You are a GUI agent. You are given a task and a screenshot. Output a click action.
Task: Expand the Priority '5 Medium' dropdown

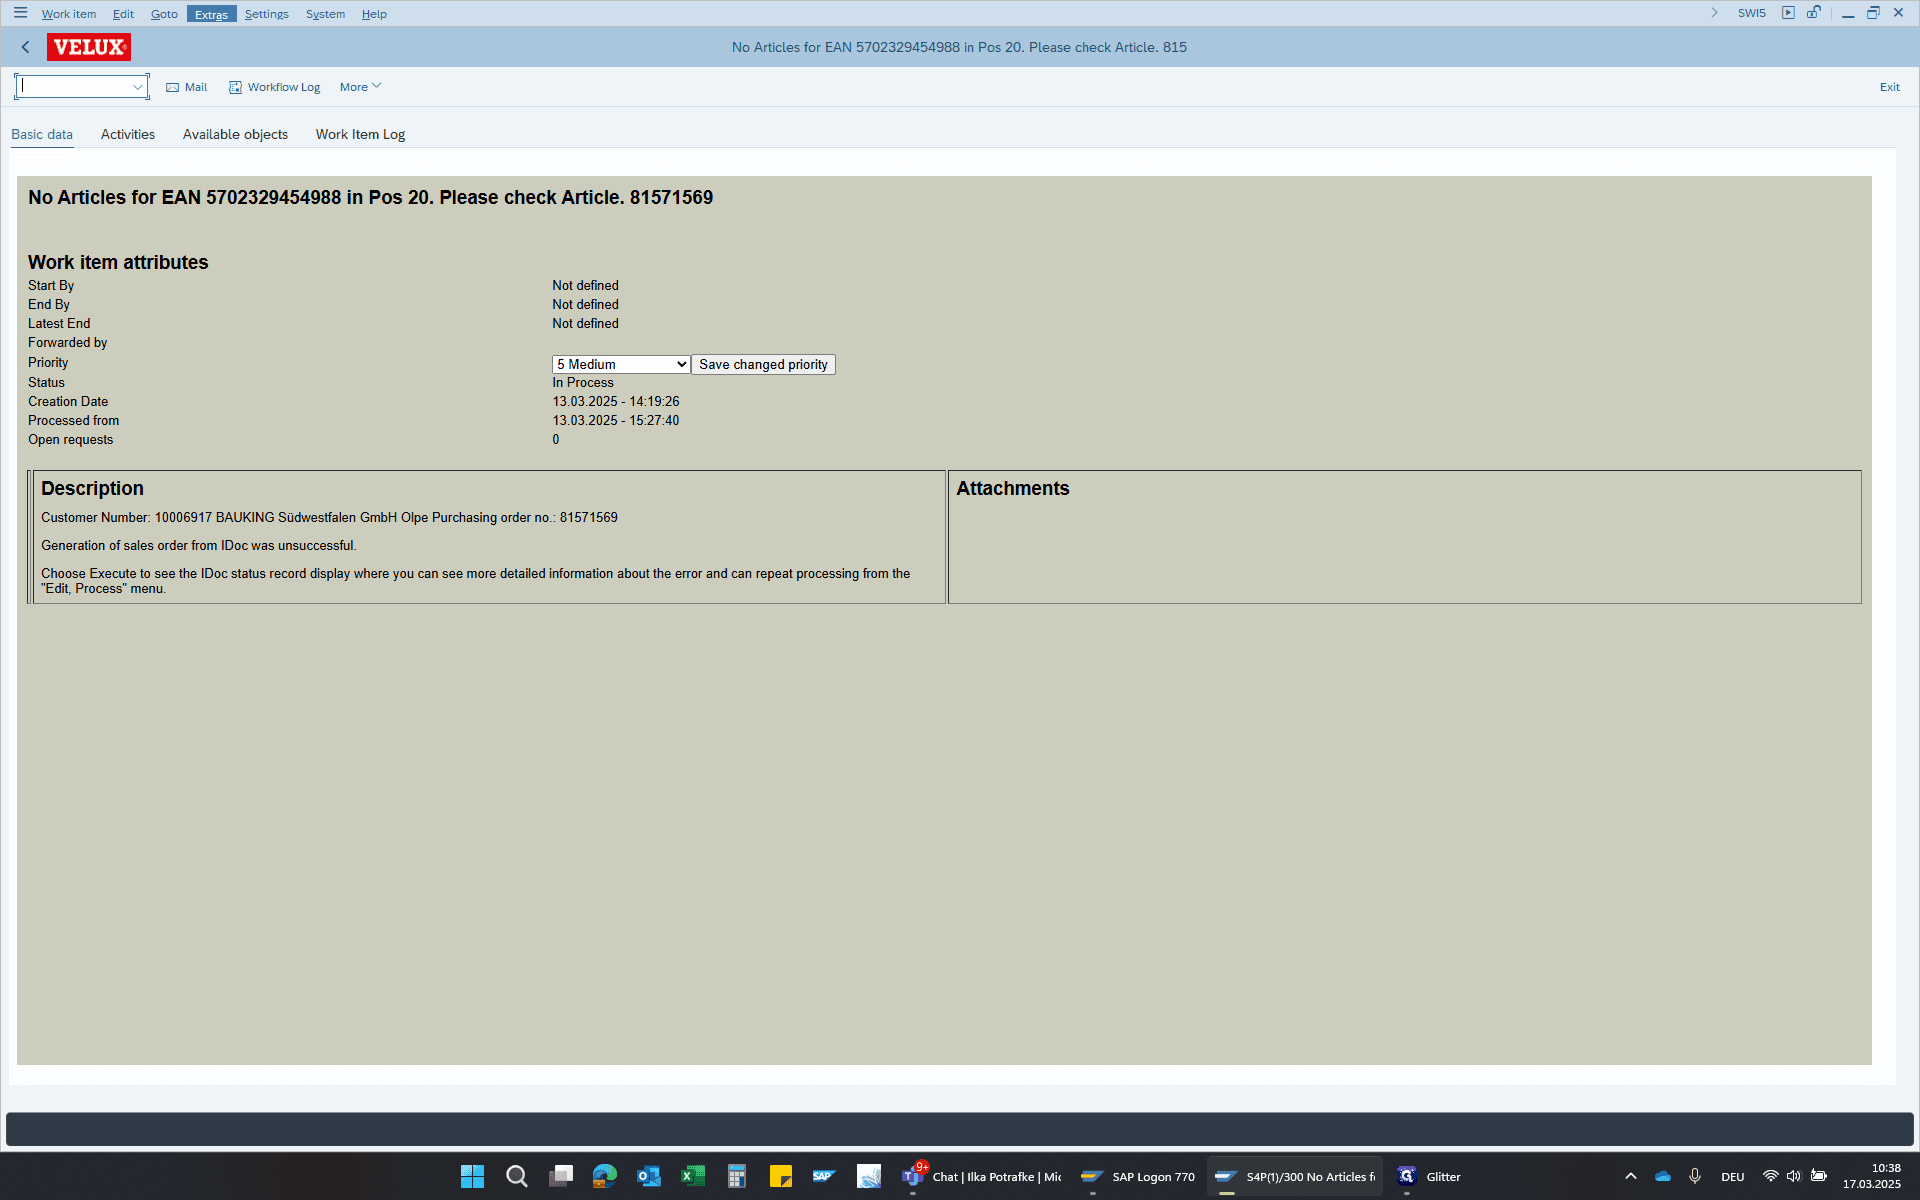point(621,364)
